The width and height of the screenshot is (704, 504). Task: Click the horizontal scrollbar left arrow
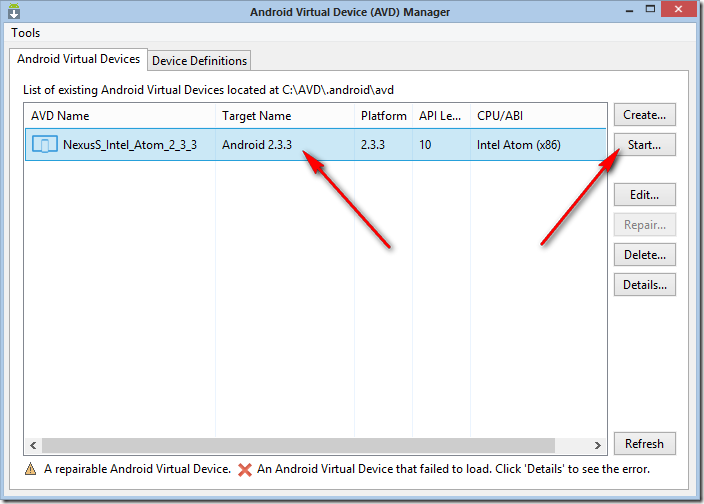coord(33,445)
